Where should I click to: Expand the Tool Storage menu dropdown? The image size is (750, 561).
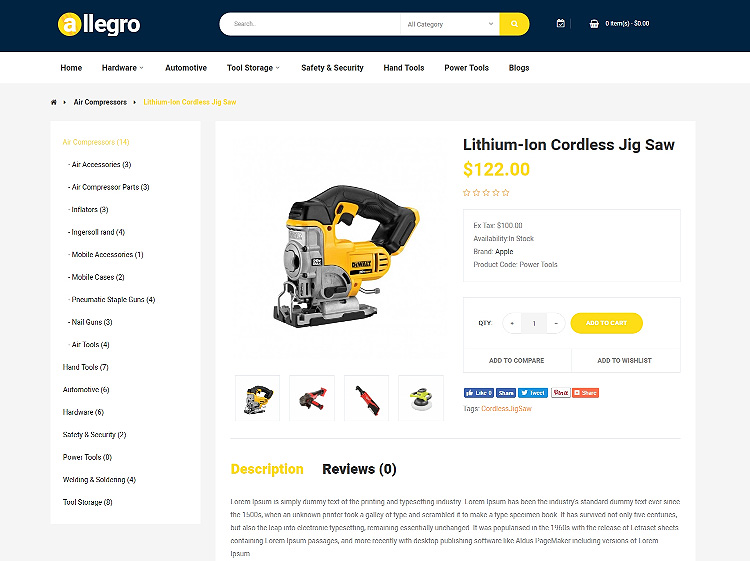[253, 68]
